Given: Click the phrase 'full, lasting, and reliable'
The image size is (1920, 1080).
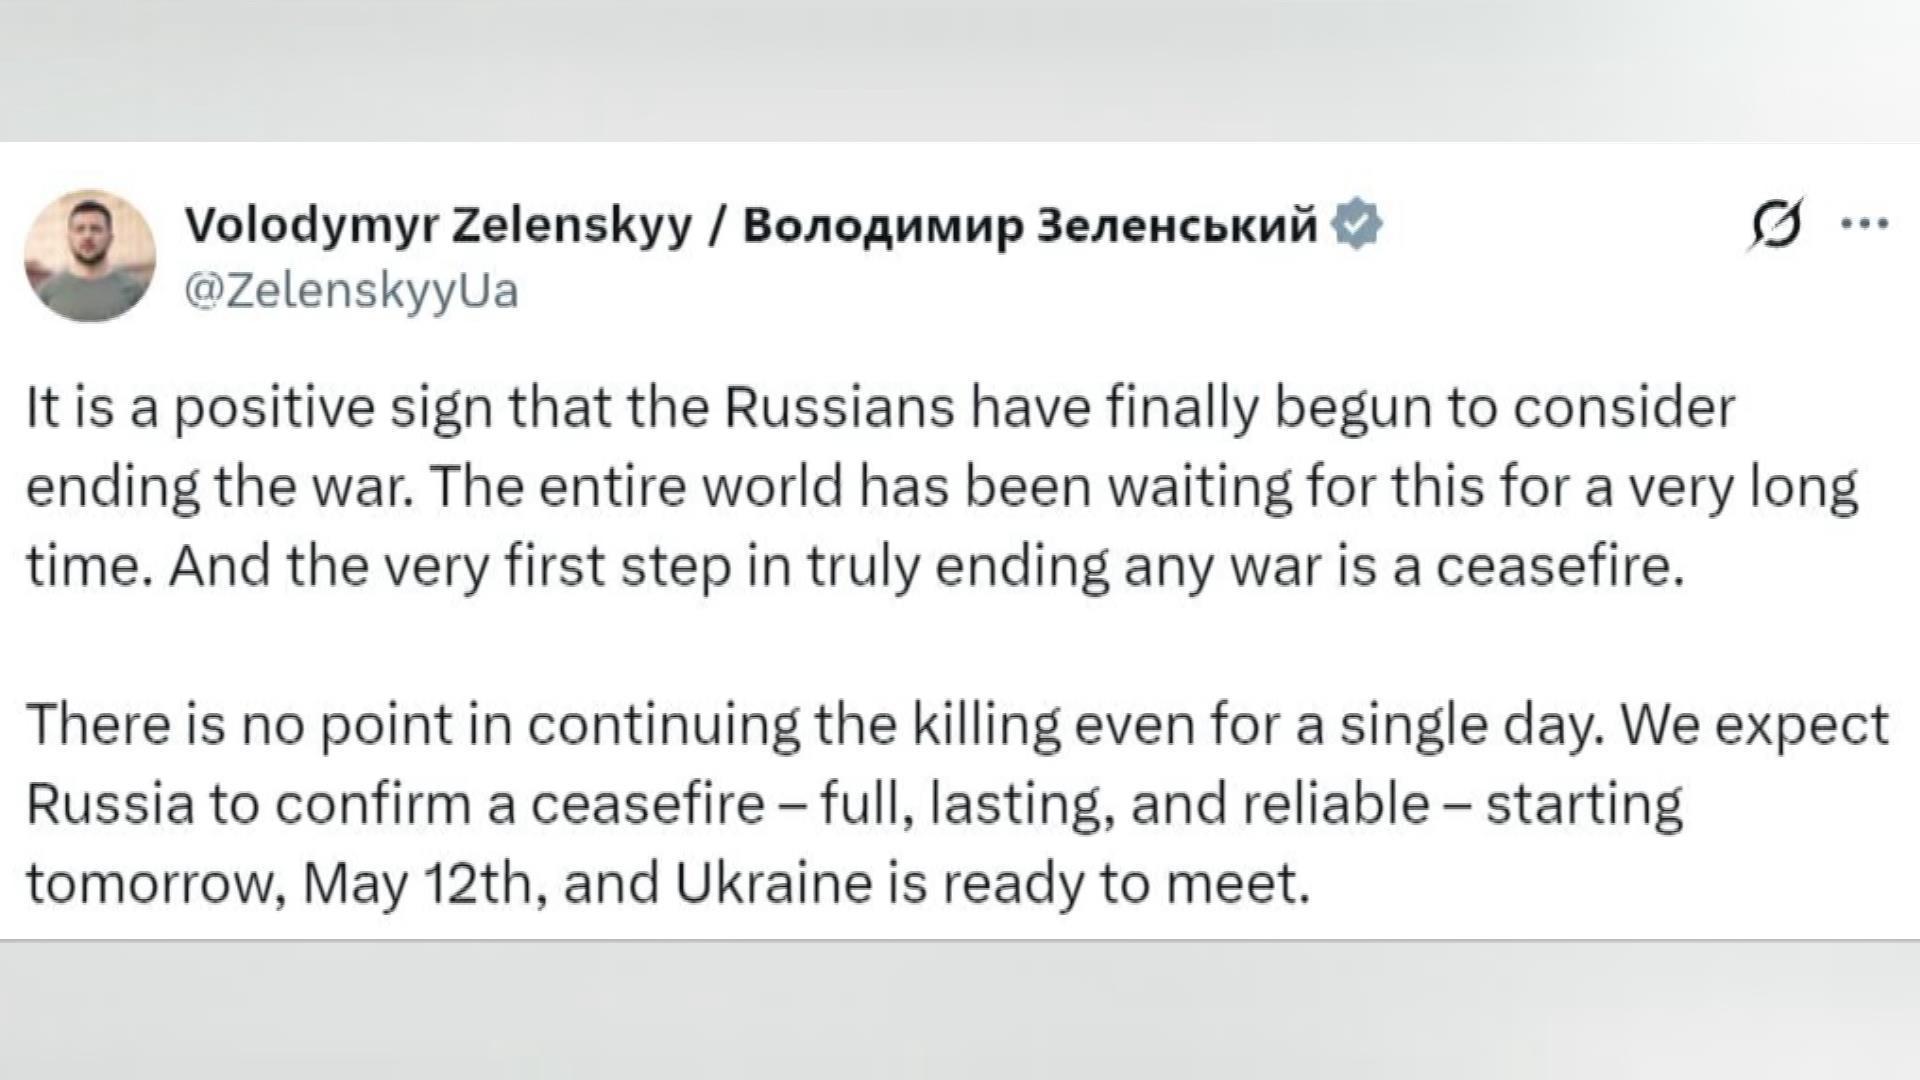Looking at the screenshot, I should click(1125, 805).
